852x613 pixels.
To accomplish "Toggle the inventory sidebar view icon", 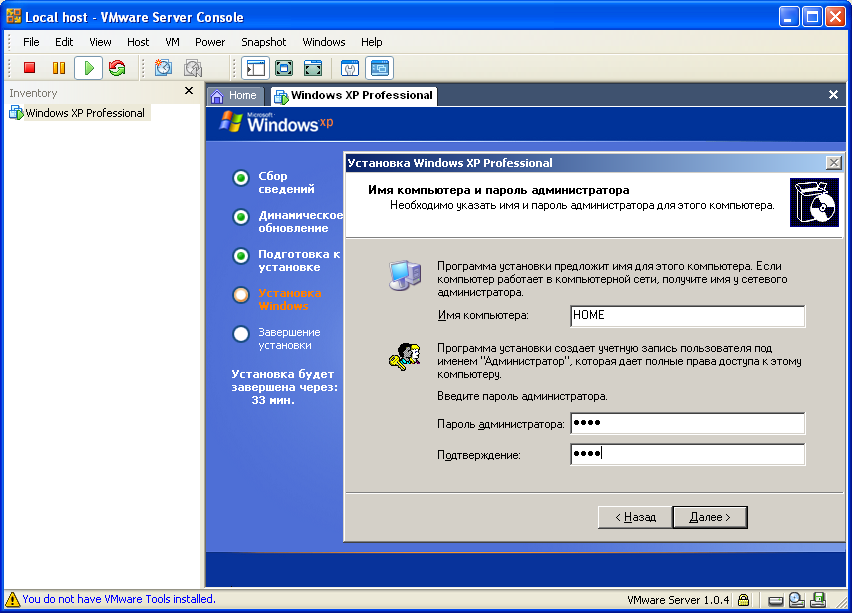I will click(x=255, y=68).
